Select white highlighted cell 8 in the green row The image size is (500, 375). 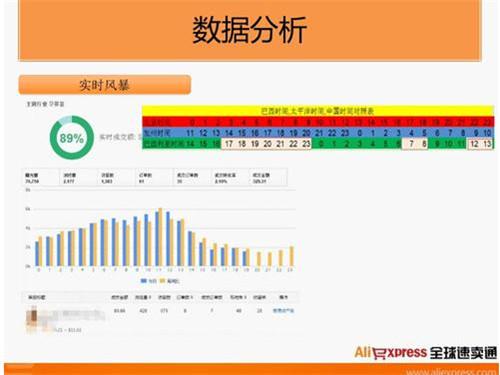click(424, 144)
